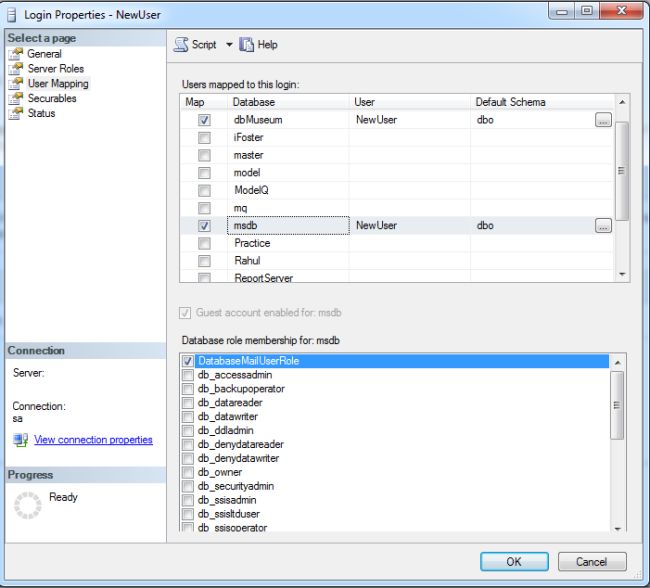Image resolution: width=650 pixels, height=588 pixels.
Task: Click the User column header
Action: coord(410,102)
